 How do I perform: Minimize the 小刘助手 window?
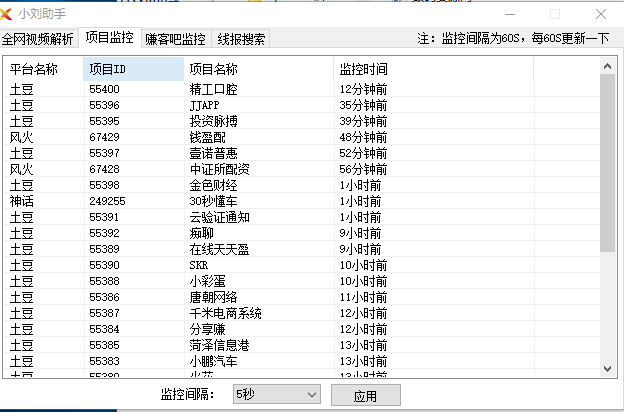pyautogui.click(x=510, y=14)
